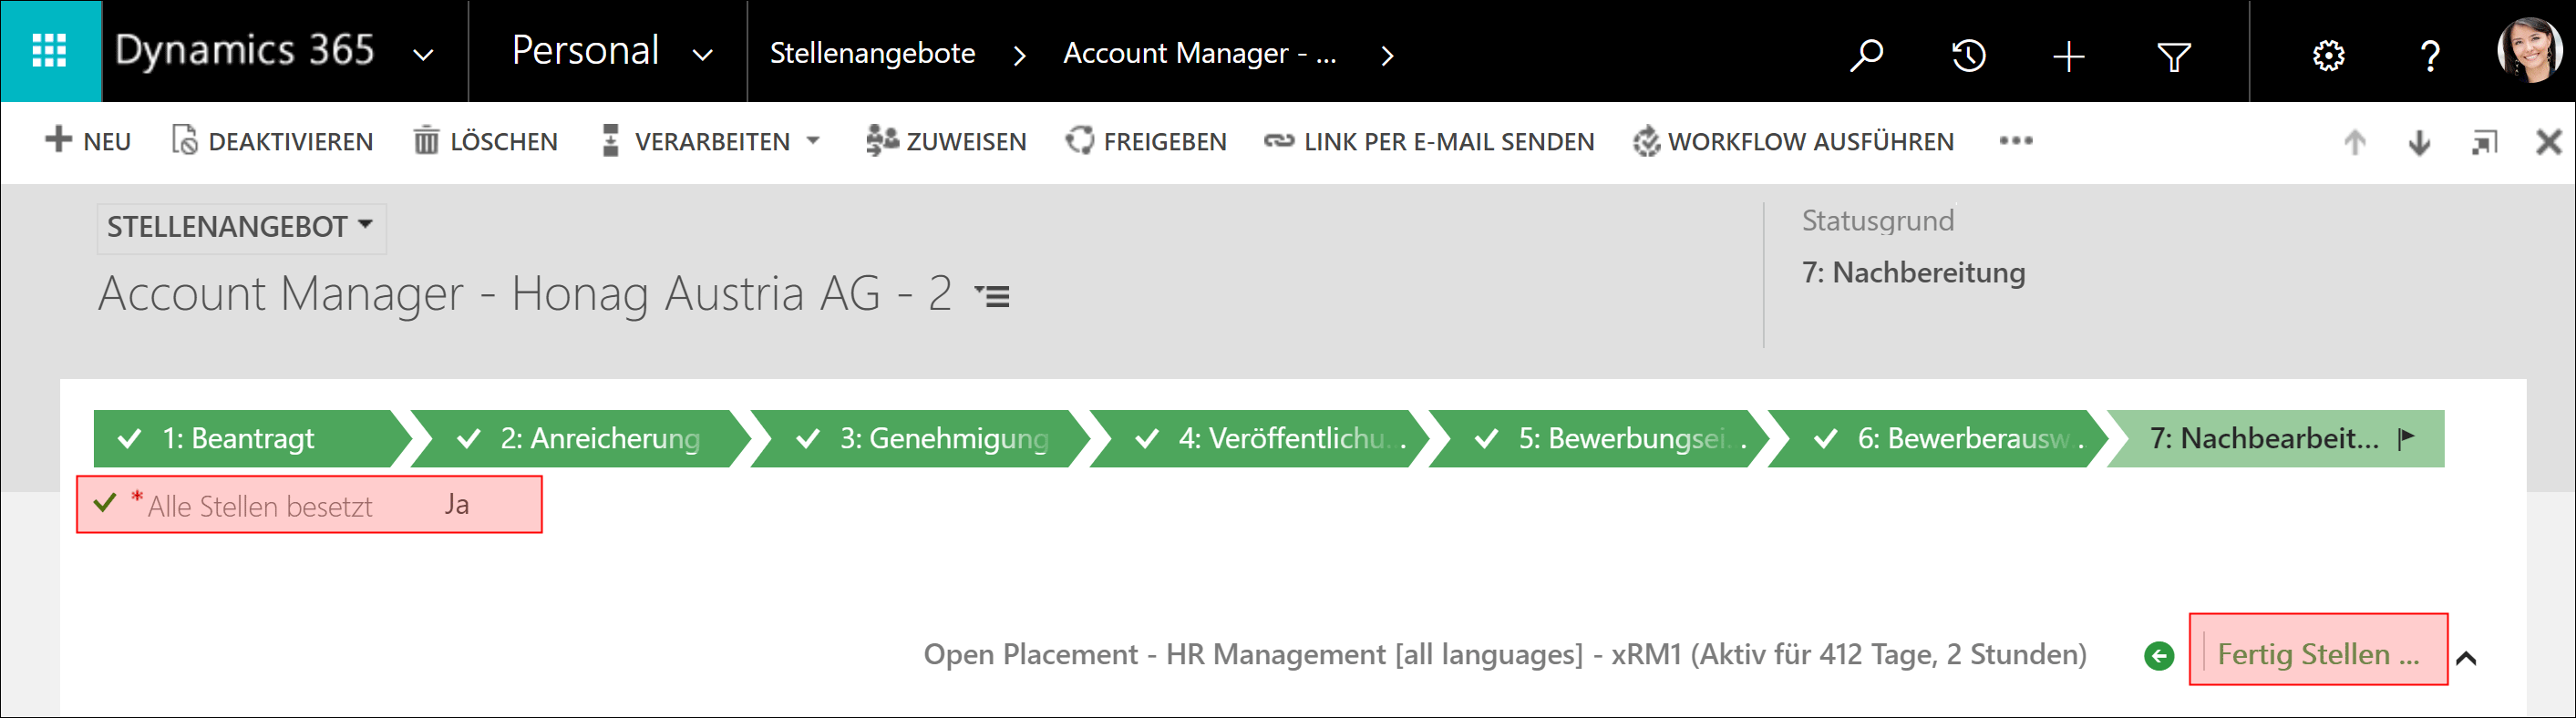Image resolution: width=2576 pixels, height=718 pixels.
Task: Open the help question mark icon
Action: 2429,55
